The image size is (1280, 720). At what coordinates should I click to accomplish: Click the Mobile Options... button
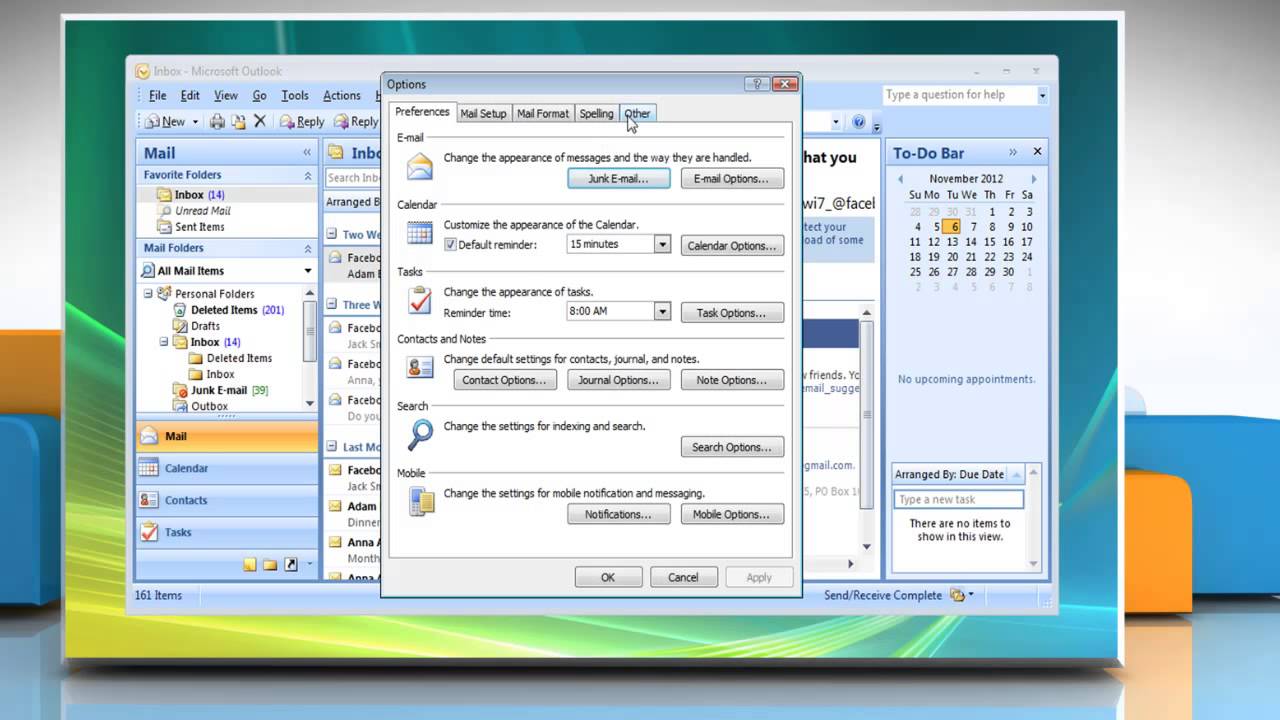point(732,514)
